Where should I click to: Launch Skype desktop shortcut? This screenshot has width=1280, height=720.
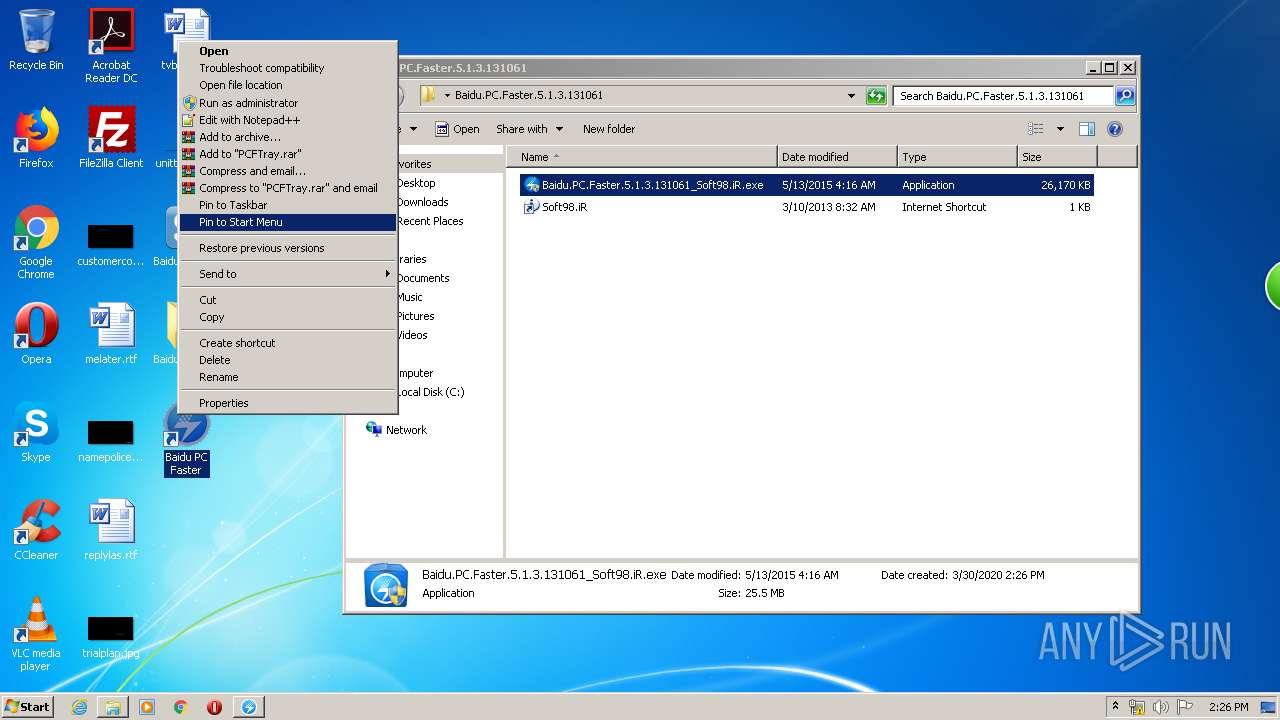coord(36,432)
